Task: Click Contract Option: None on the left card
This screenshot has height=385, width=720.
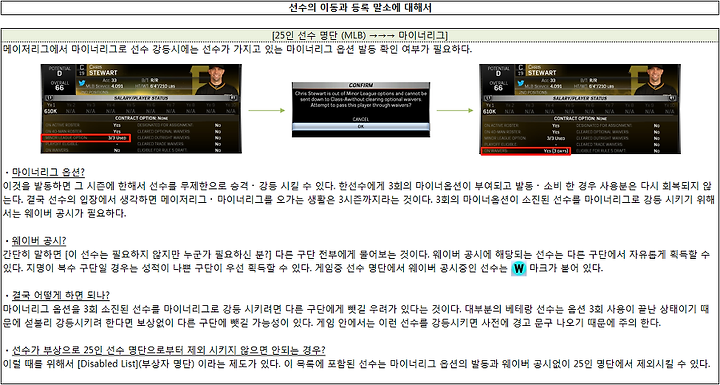Action: coord(141,118)
